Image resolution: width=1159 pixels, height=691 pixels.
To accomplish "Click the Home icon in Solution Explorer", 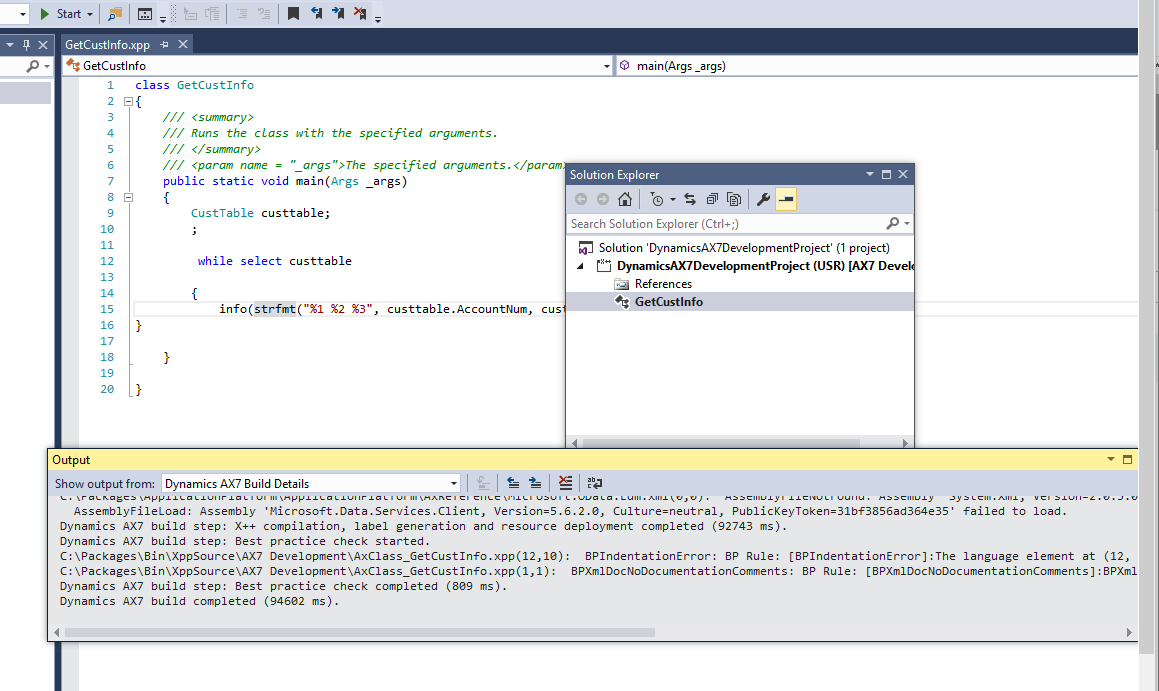I will pyautogui.click(x=624, y=199).
